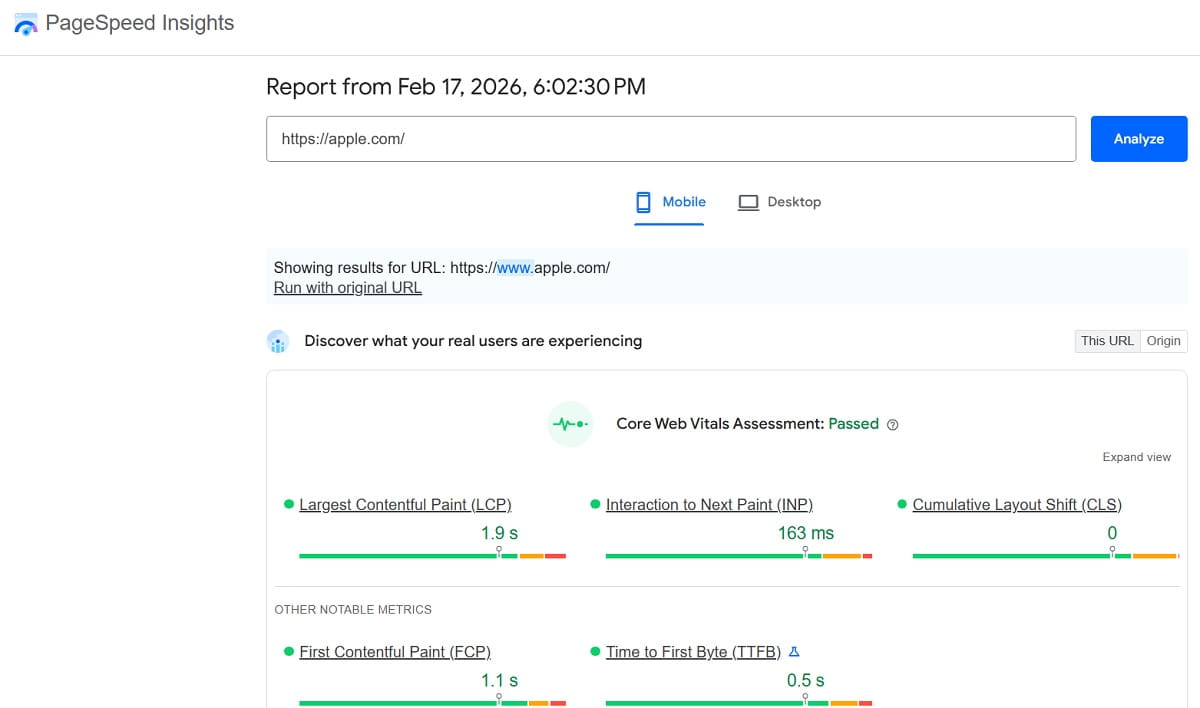Open Expand view for the metrics
1200x708 pixels.
(x=1136, y=457)
